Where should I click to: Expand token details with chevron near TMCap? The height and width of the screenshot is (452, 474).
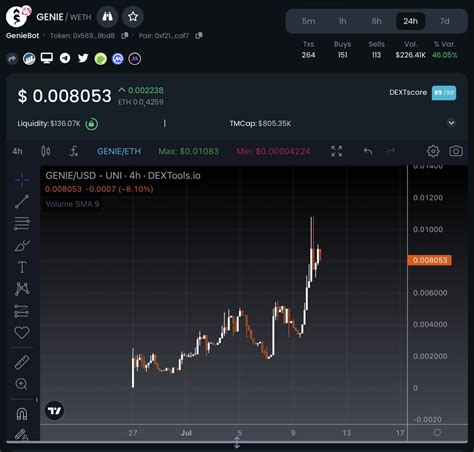pyautogui.click(x=451, y=123)
